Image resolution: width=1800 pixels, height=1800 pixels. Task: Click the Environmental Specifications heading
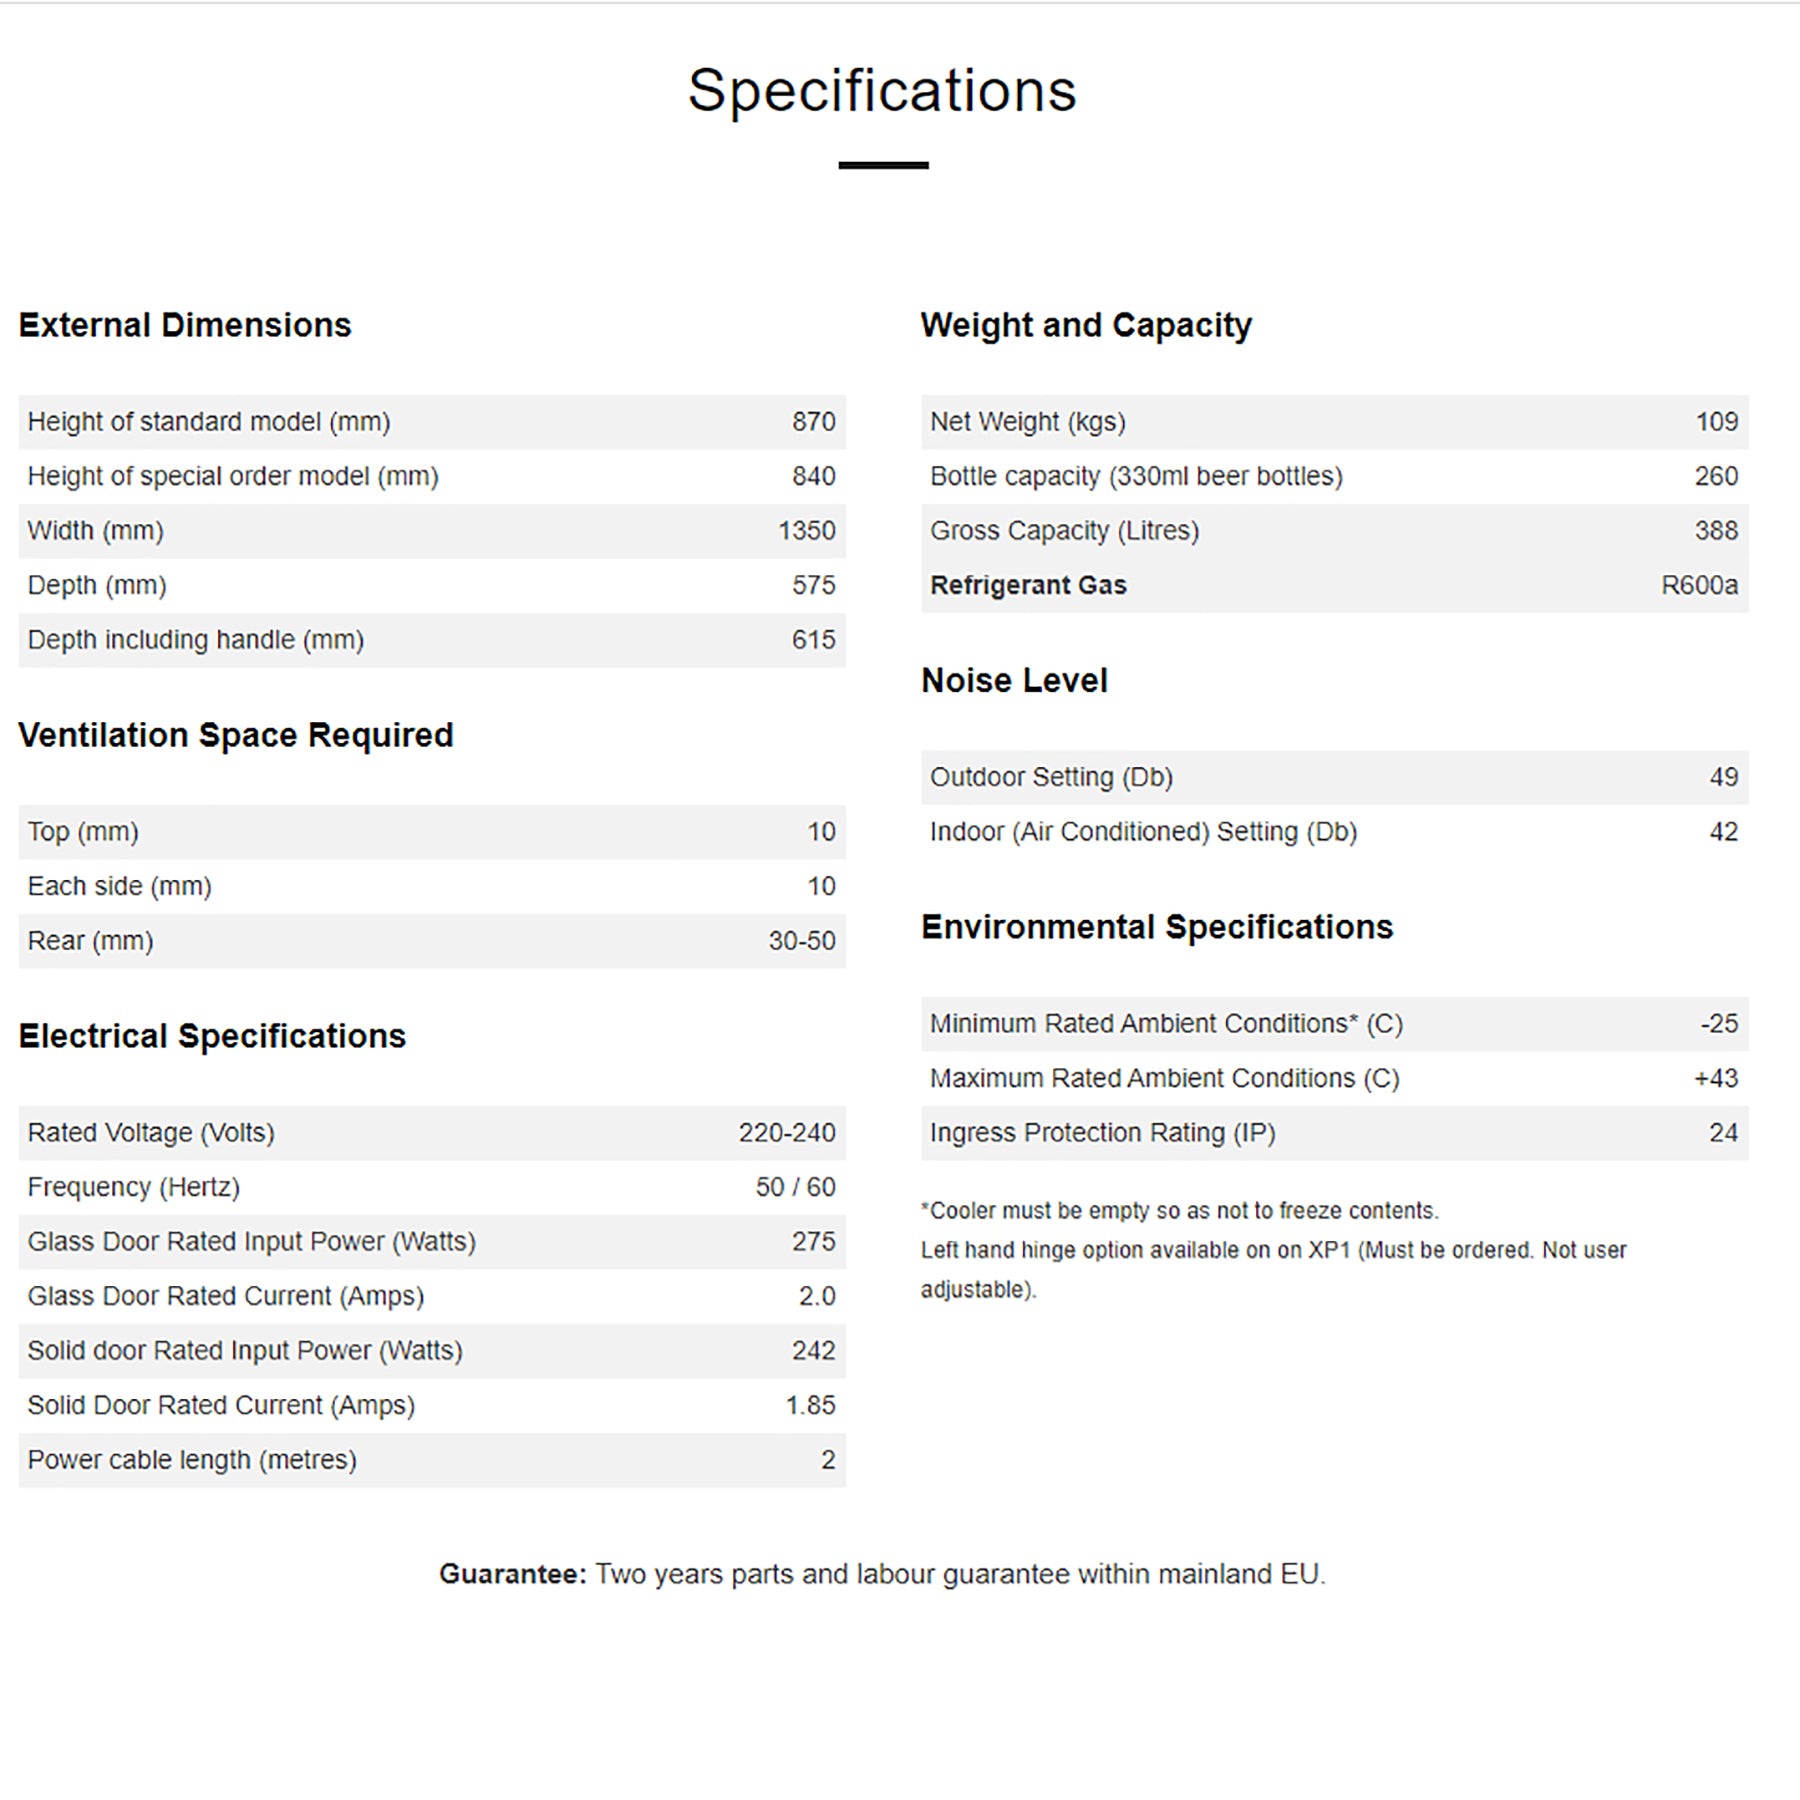click(x=1157, y=927)
